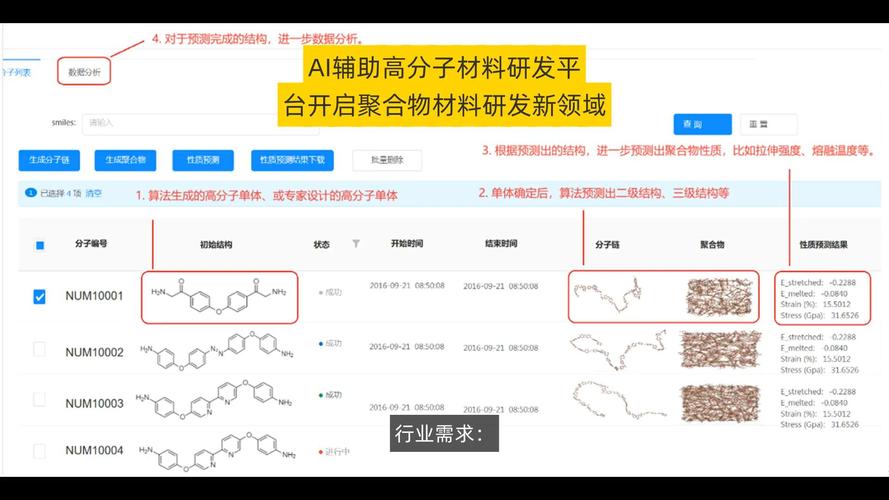Check the NUM10002 row checkbox
Screen dimensions: 889x500
39,349
